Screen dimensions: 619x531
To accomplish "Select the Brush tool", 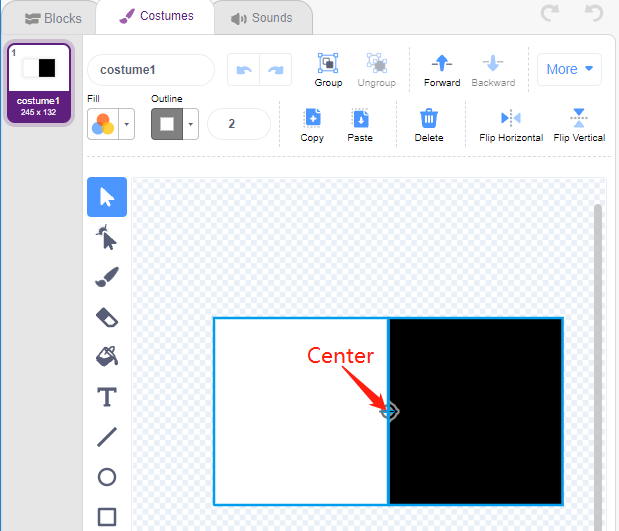I will 107,277.
